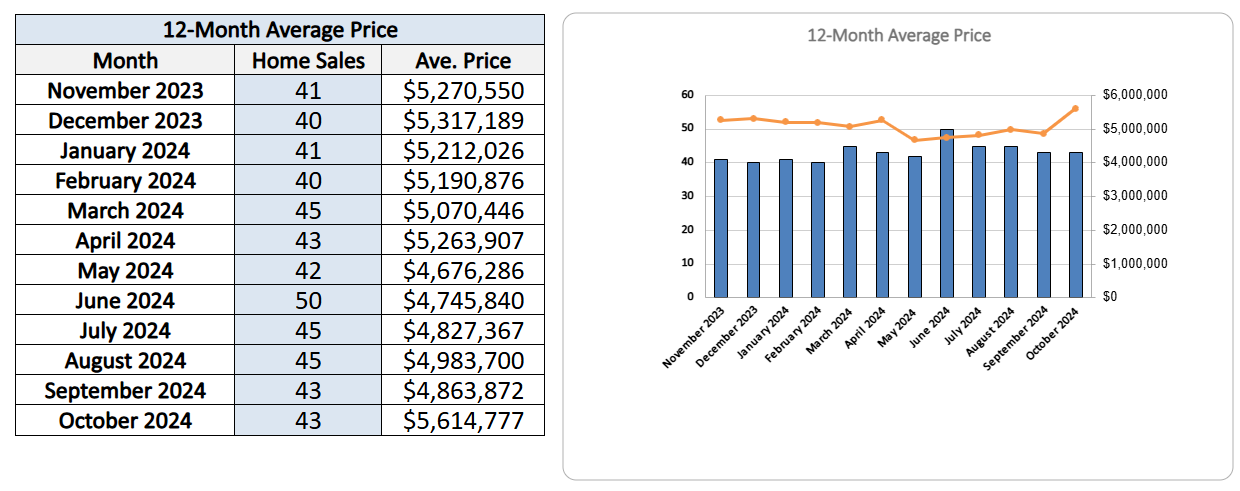This screenshot has width=1240, height=491.
Task: Click March 2024 home sales value 45
Action: pyautogui.click(x=308, y=210)
